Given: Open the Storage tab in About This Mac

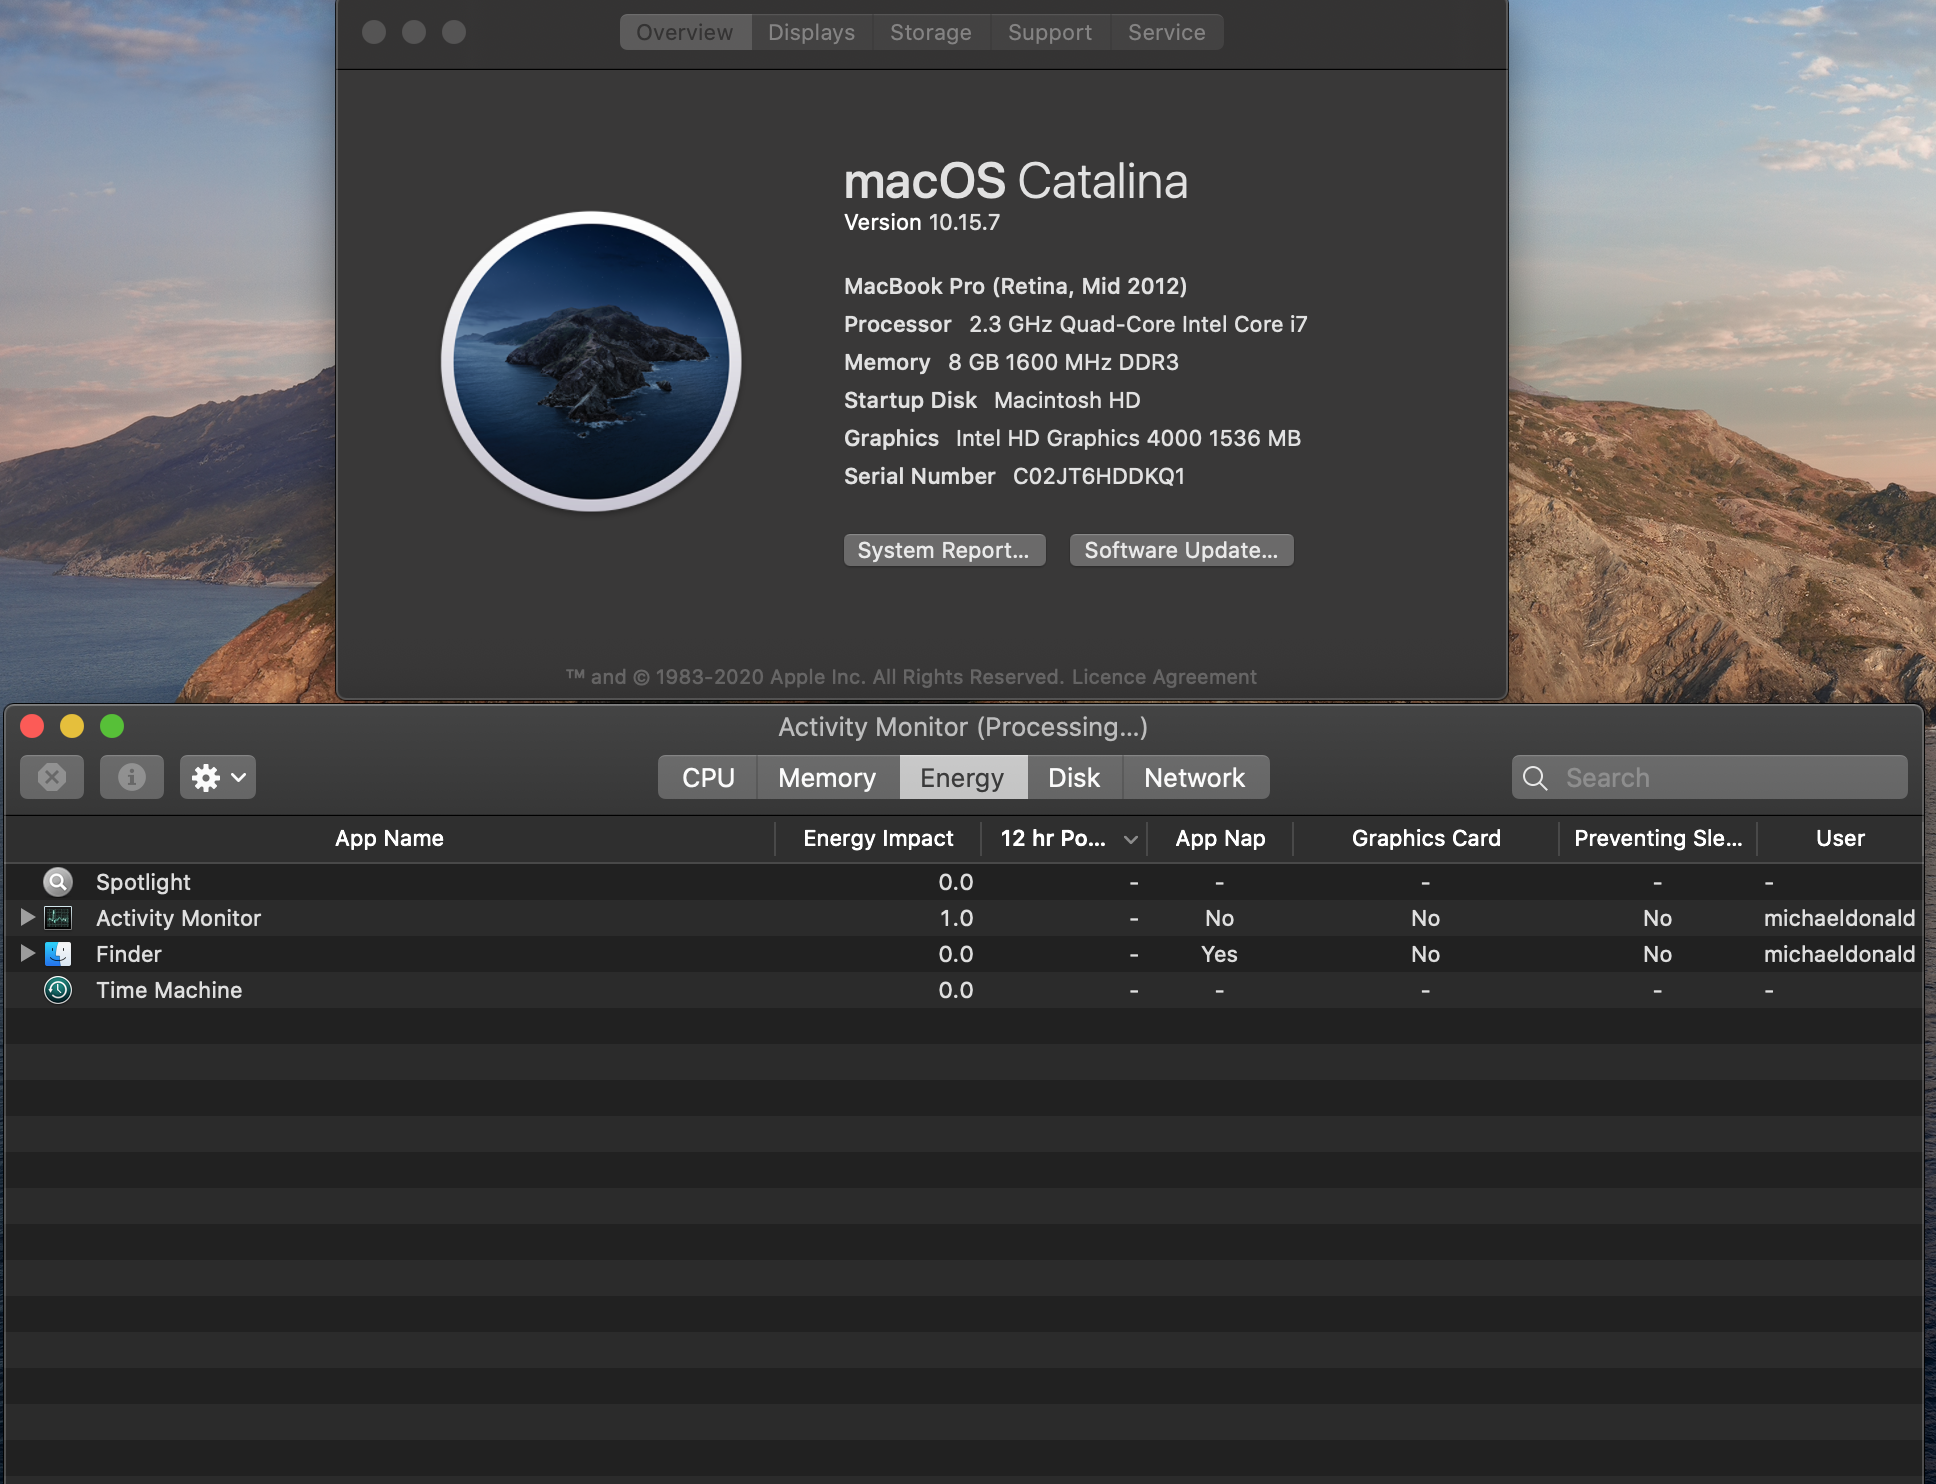Looking at the screenshot, I should pyautogui.click(x=931, y=32).
